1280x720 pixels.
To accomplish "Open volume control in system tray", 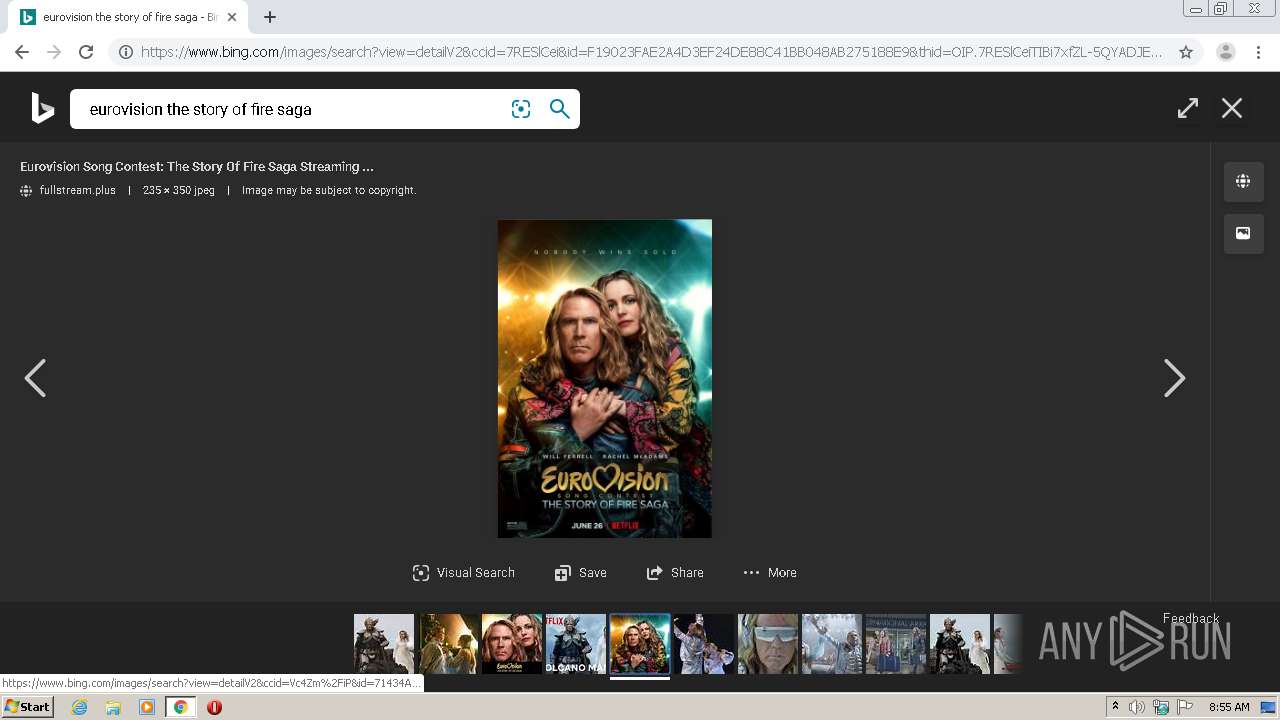I will (x=1137, y=707).
